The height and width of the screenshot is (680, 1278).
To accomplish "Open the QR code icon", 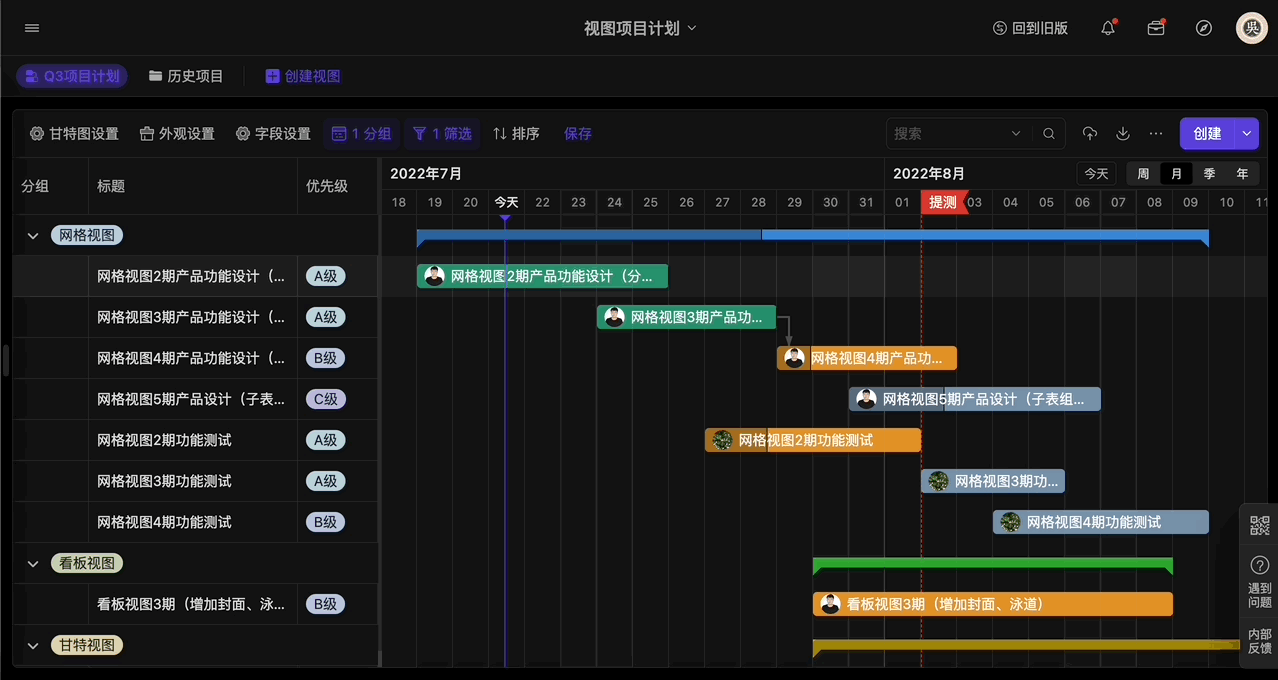I will point(1260,526).
